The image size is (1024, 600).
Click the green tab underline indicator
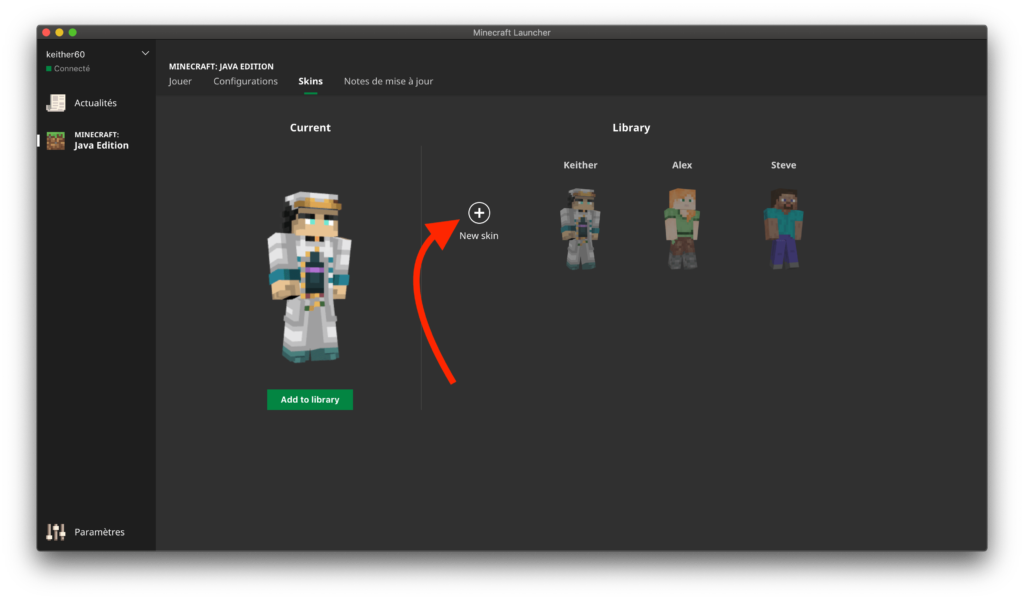pyautogui.click(x=310, y=92)
